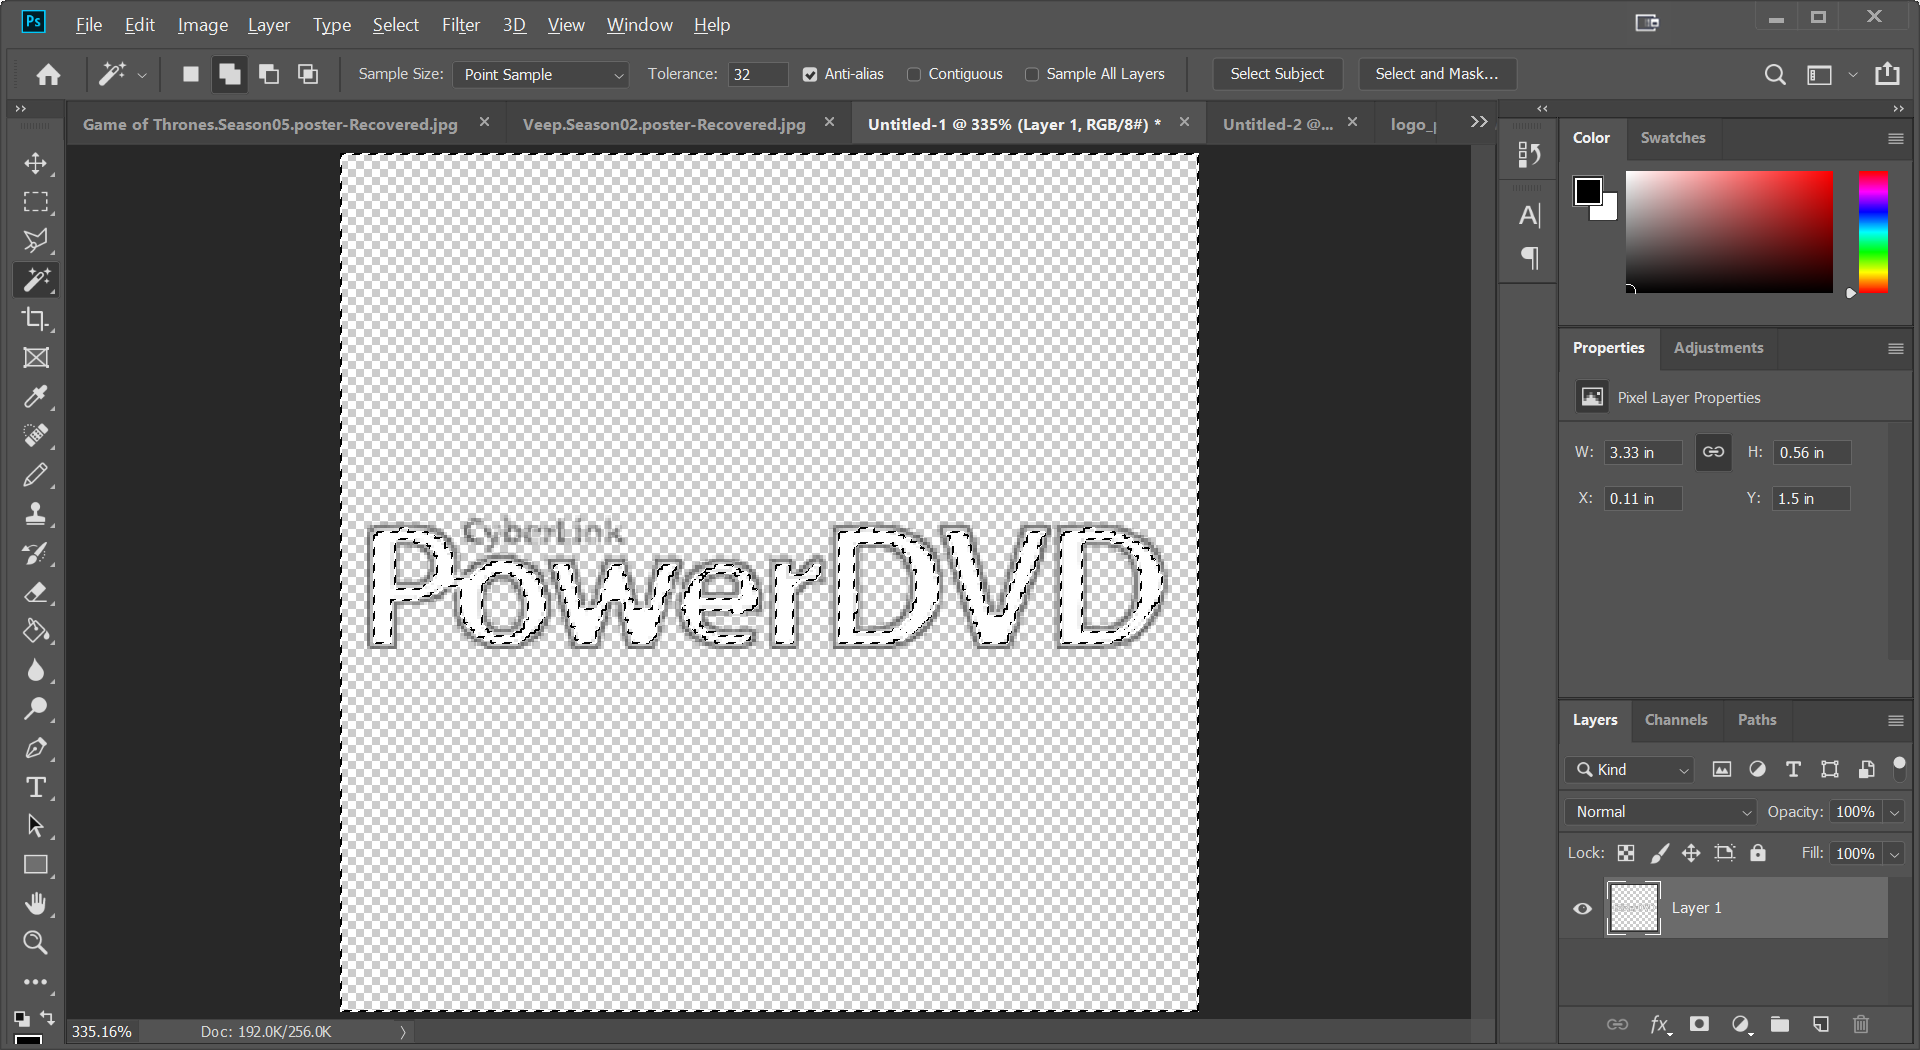Show more document tabs chevron
Image resolution: width=1920 pixels, height=1050 pixels.
[1479, 122]
